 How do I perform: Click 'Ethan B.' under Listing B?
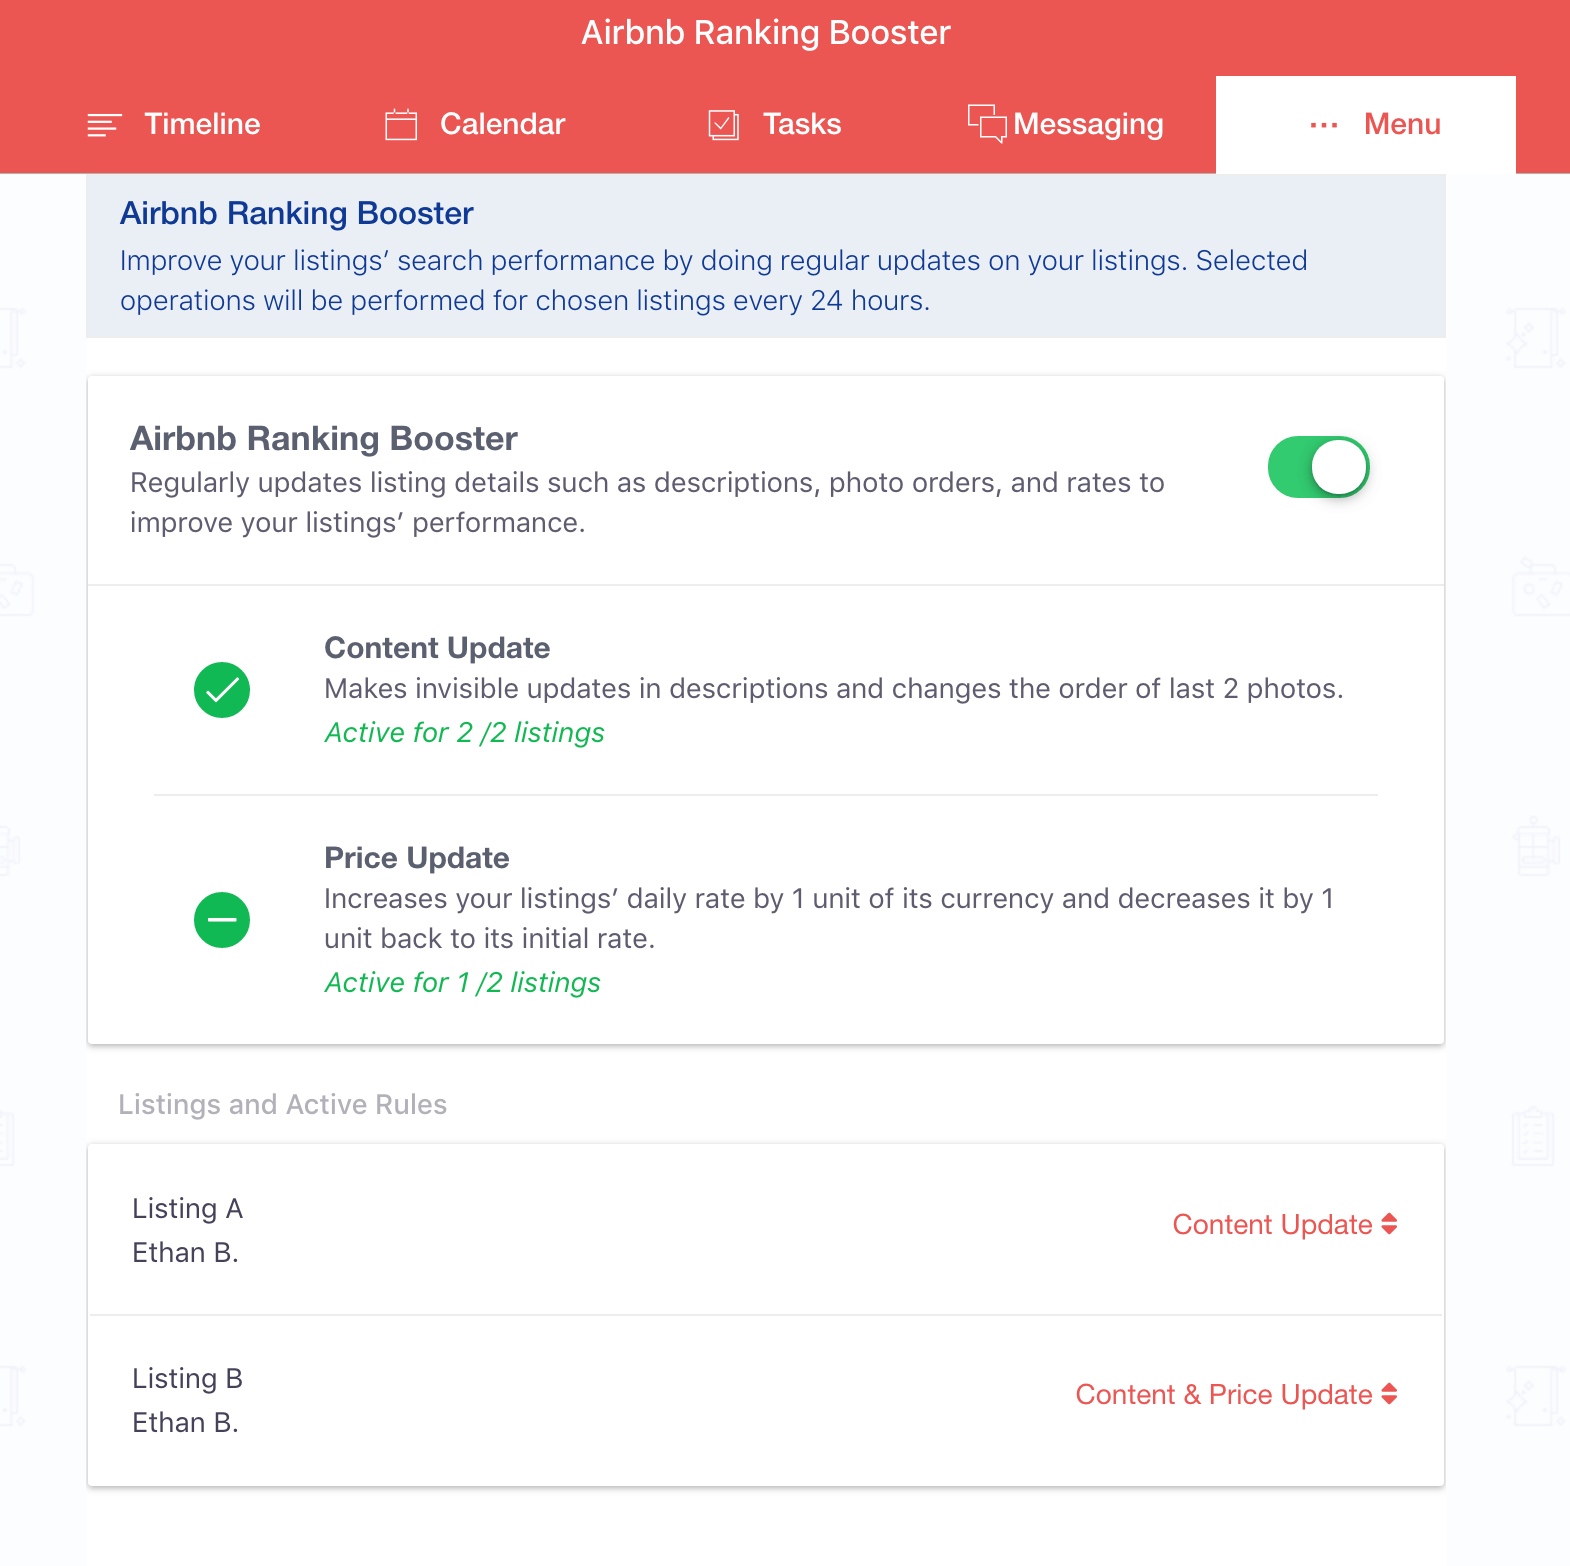click(185, 1423)
